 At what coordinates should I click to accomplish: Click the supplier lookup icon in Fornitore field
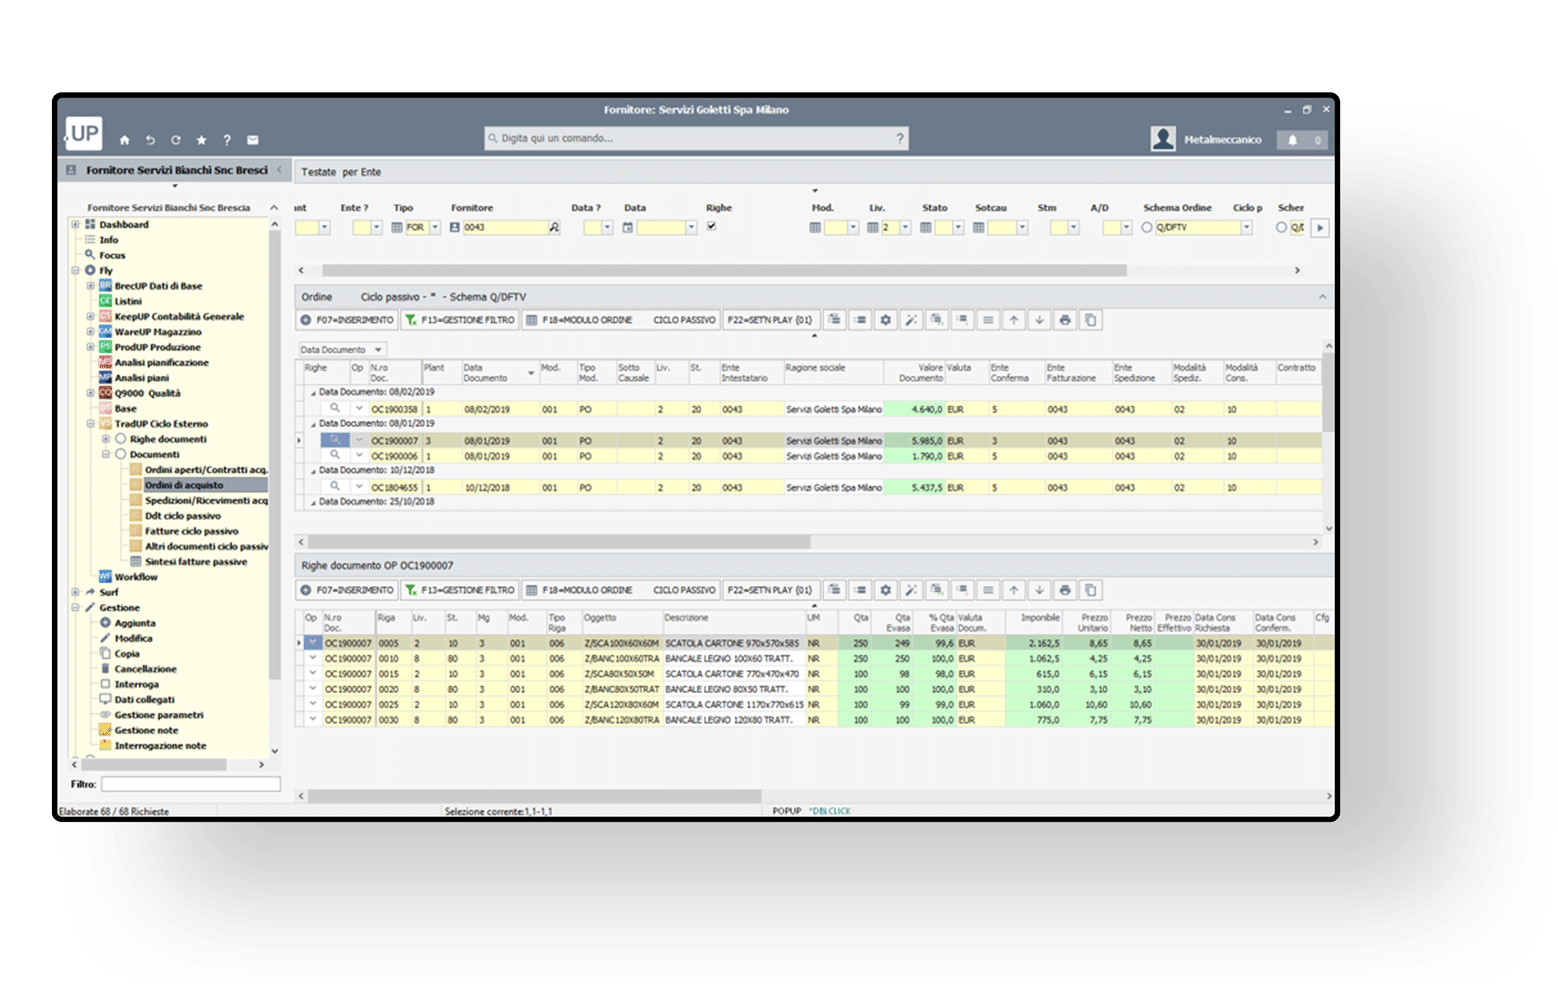click(x=554, y=228)
